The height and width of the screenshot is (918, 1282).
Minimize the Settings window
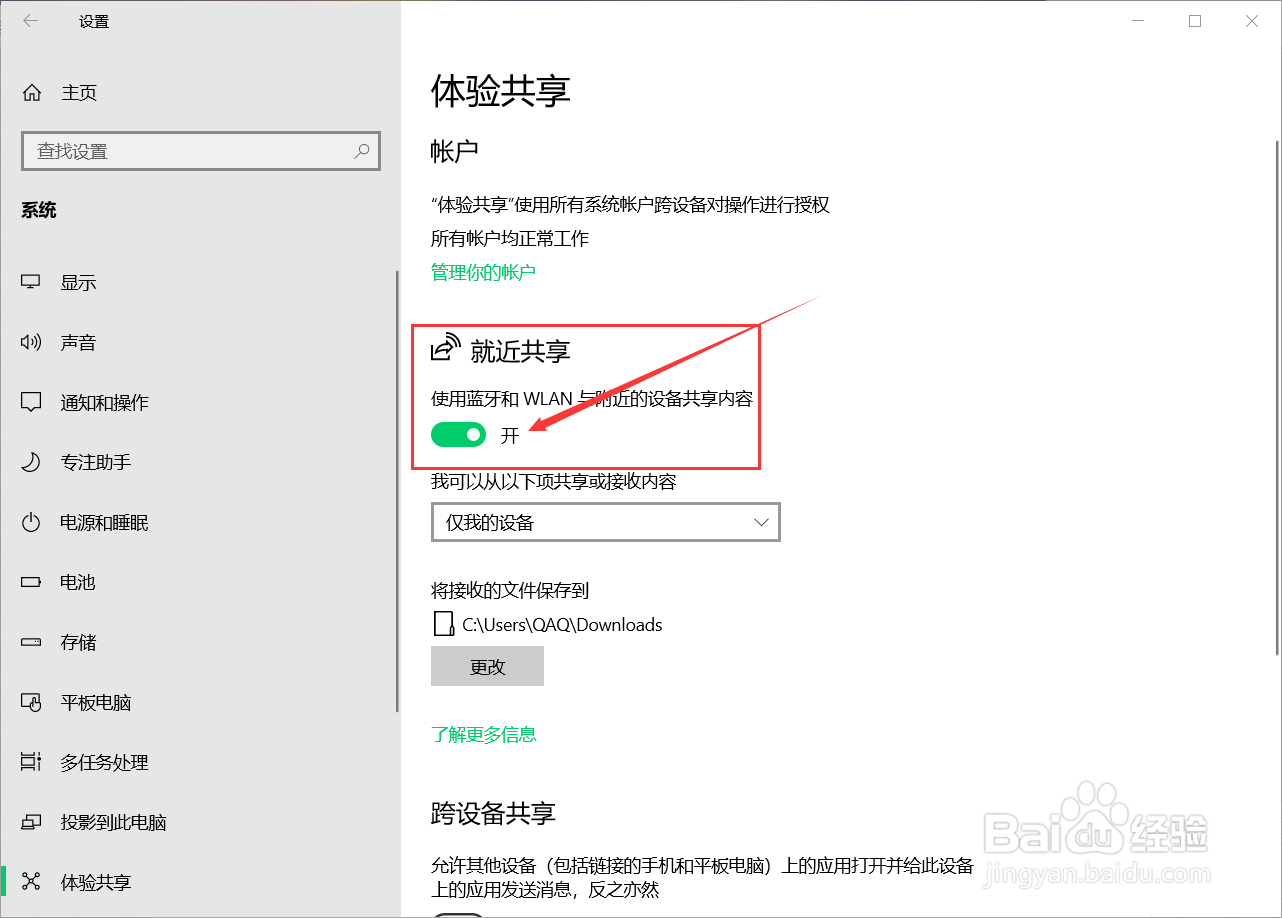(x=1137, y=21)
